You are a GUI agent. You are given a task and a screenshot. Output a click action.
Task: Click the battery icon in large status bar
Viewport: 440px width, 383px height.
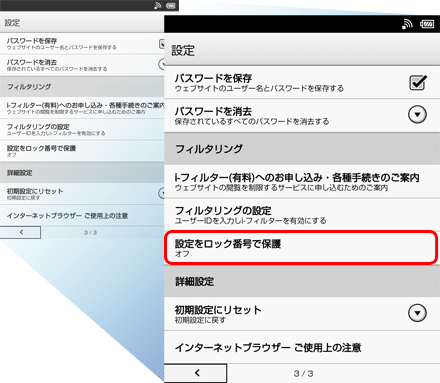click(x=427, y=24)
